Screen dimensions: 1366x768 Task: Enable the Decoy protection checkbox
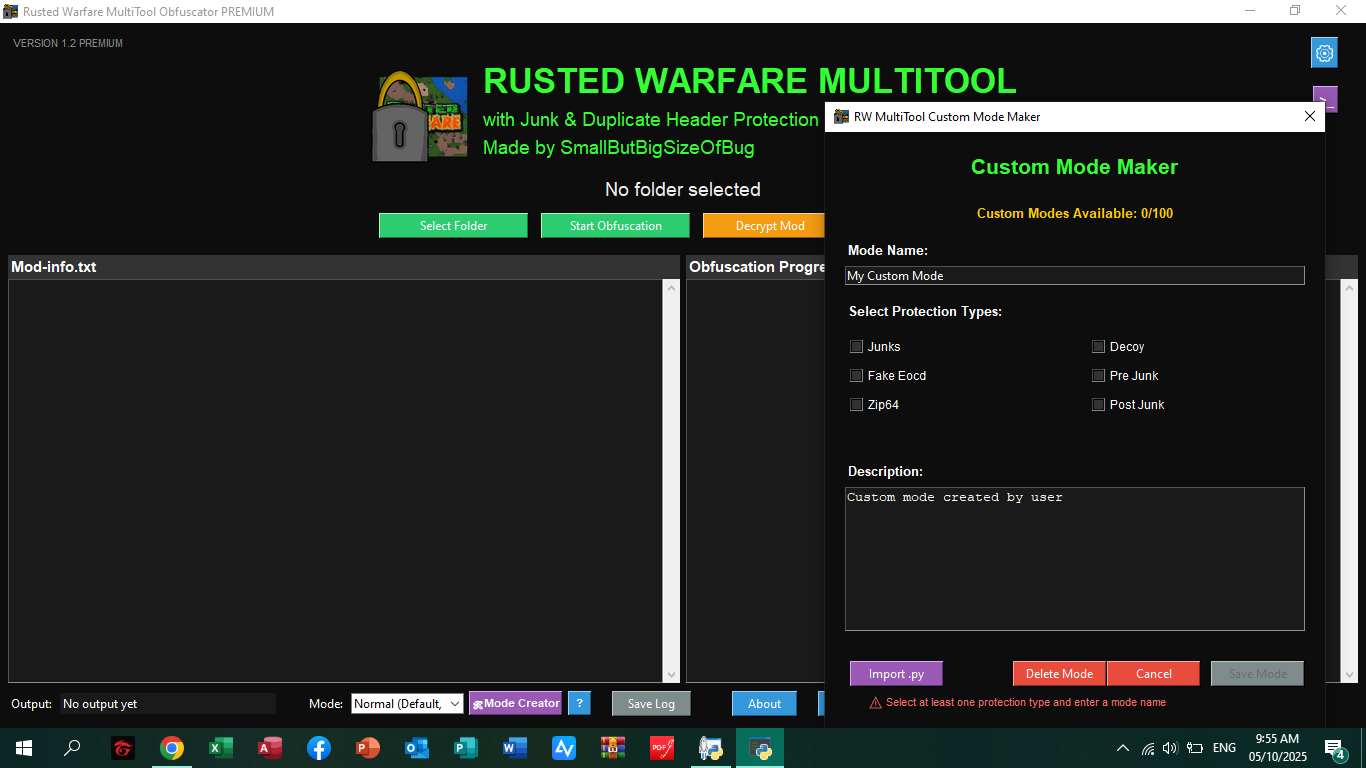click(x=1098, y=347)
